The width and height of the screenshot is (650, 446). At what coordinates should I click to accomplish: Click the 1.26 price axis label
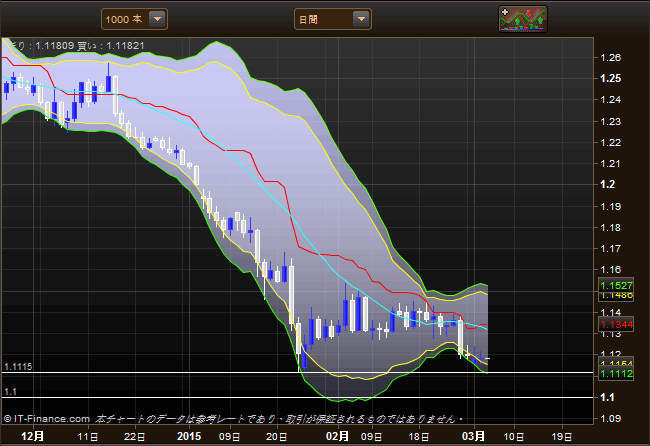(x=611, y=58)
